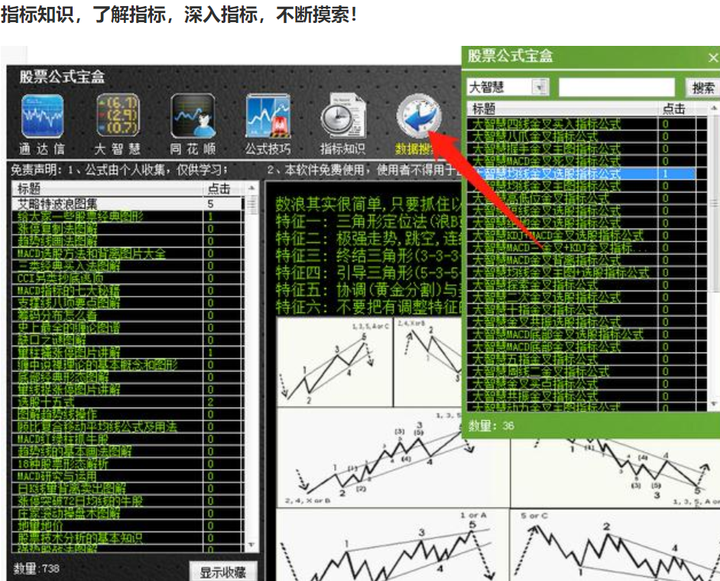Sort search results by 标题 header
Screen dimensions: 720x581
pos(563,108)
